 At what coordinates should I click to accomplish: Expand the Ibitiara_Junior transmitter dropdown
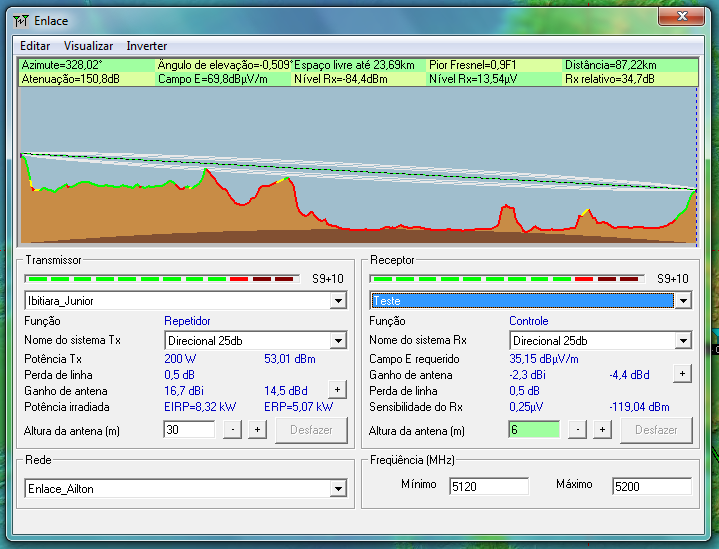pos(338,301)
